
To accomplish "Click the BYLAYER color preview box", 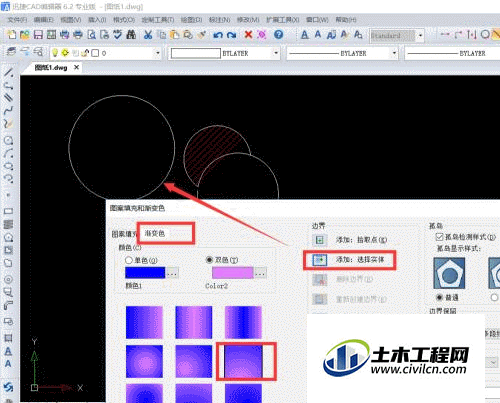I will (x=196, y=53).
